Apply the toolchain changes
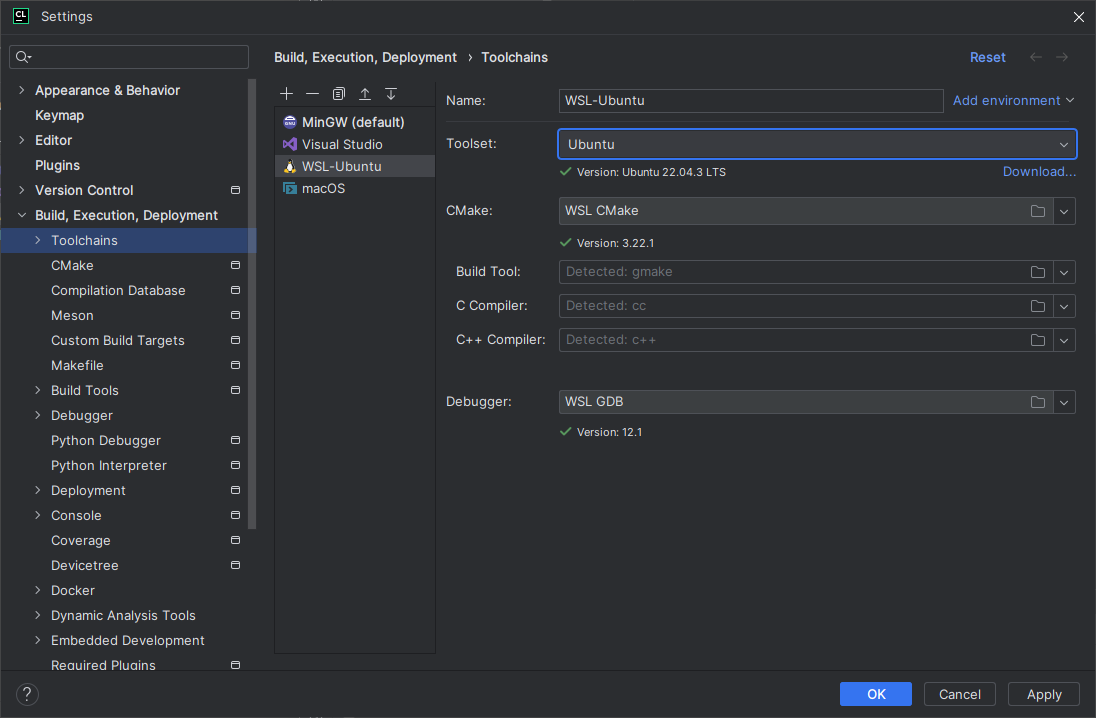This screenshot has width=1096, height=718. click(1043, 693)
